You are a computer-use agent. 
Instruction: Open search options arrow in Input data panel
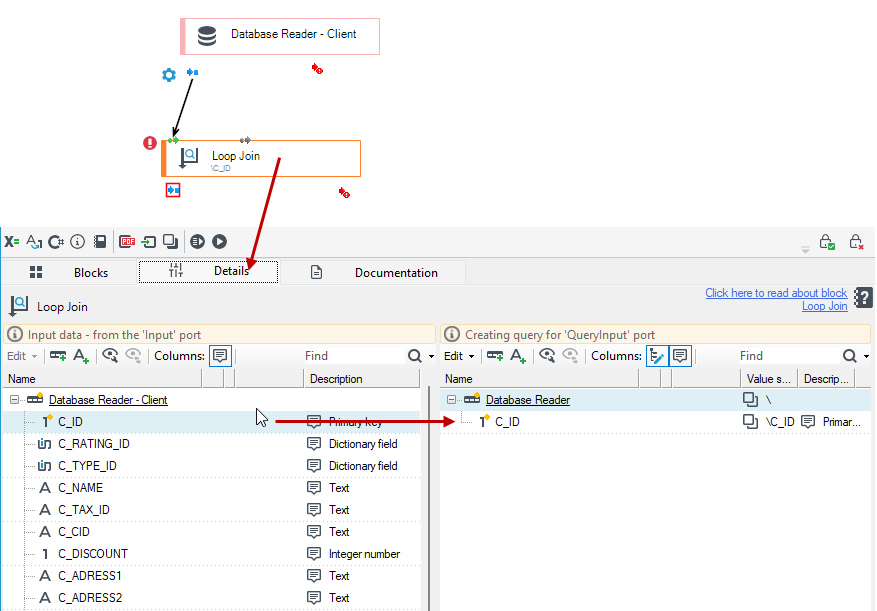tap(431, 356)
